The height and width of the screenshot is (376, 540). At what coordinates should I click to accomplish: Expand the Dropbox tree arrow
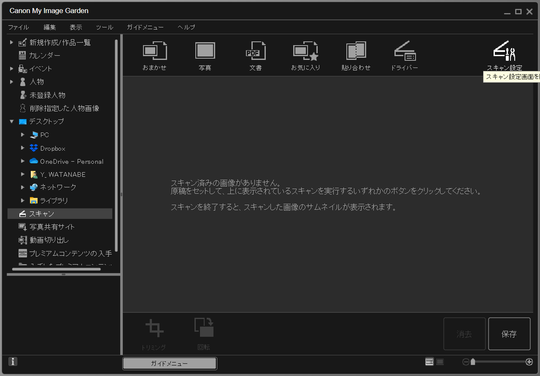[22, 148]
